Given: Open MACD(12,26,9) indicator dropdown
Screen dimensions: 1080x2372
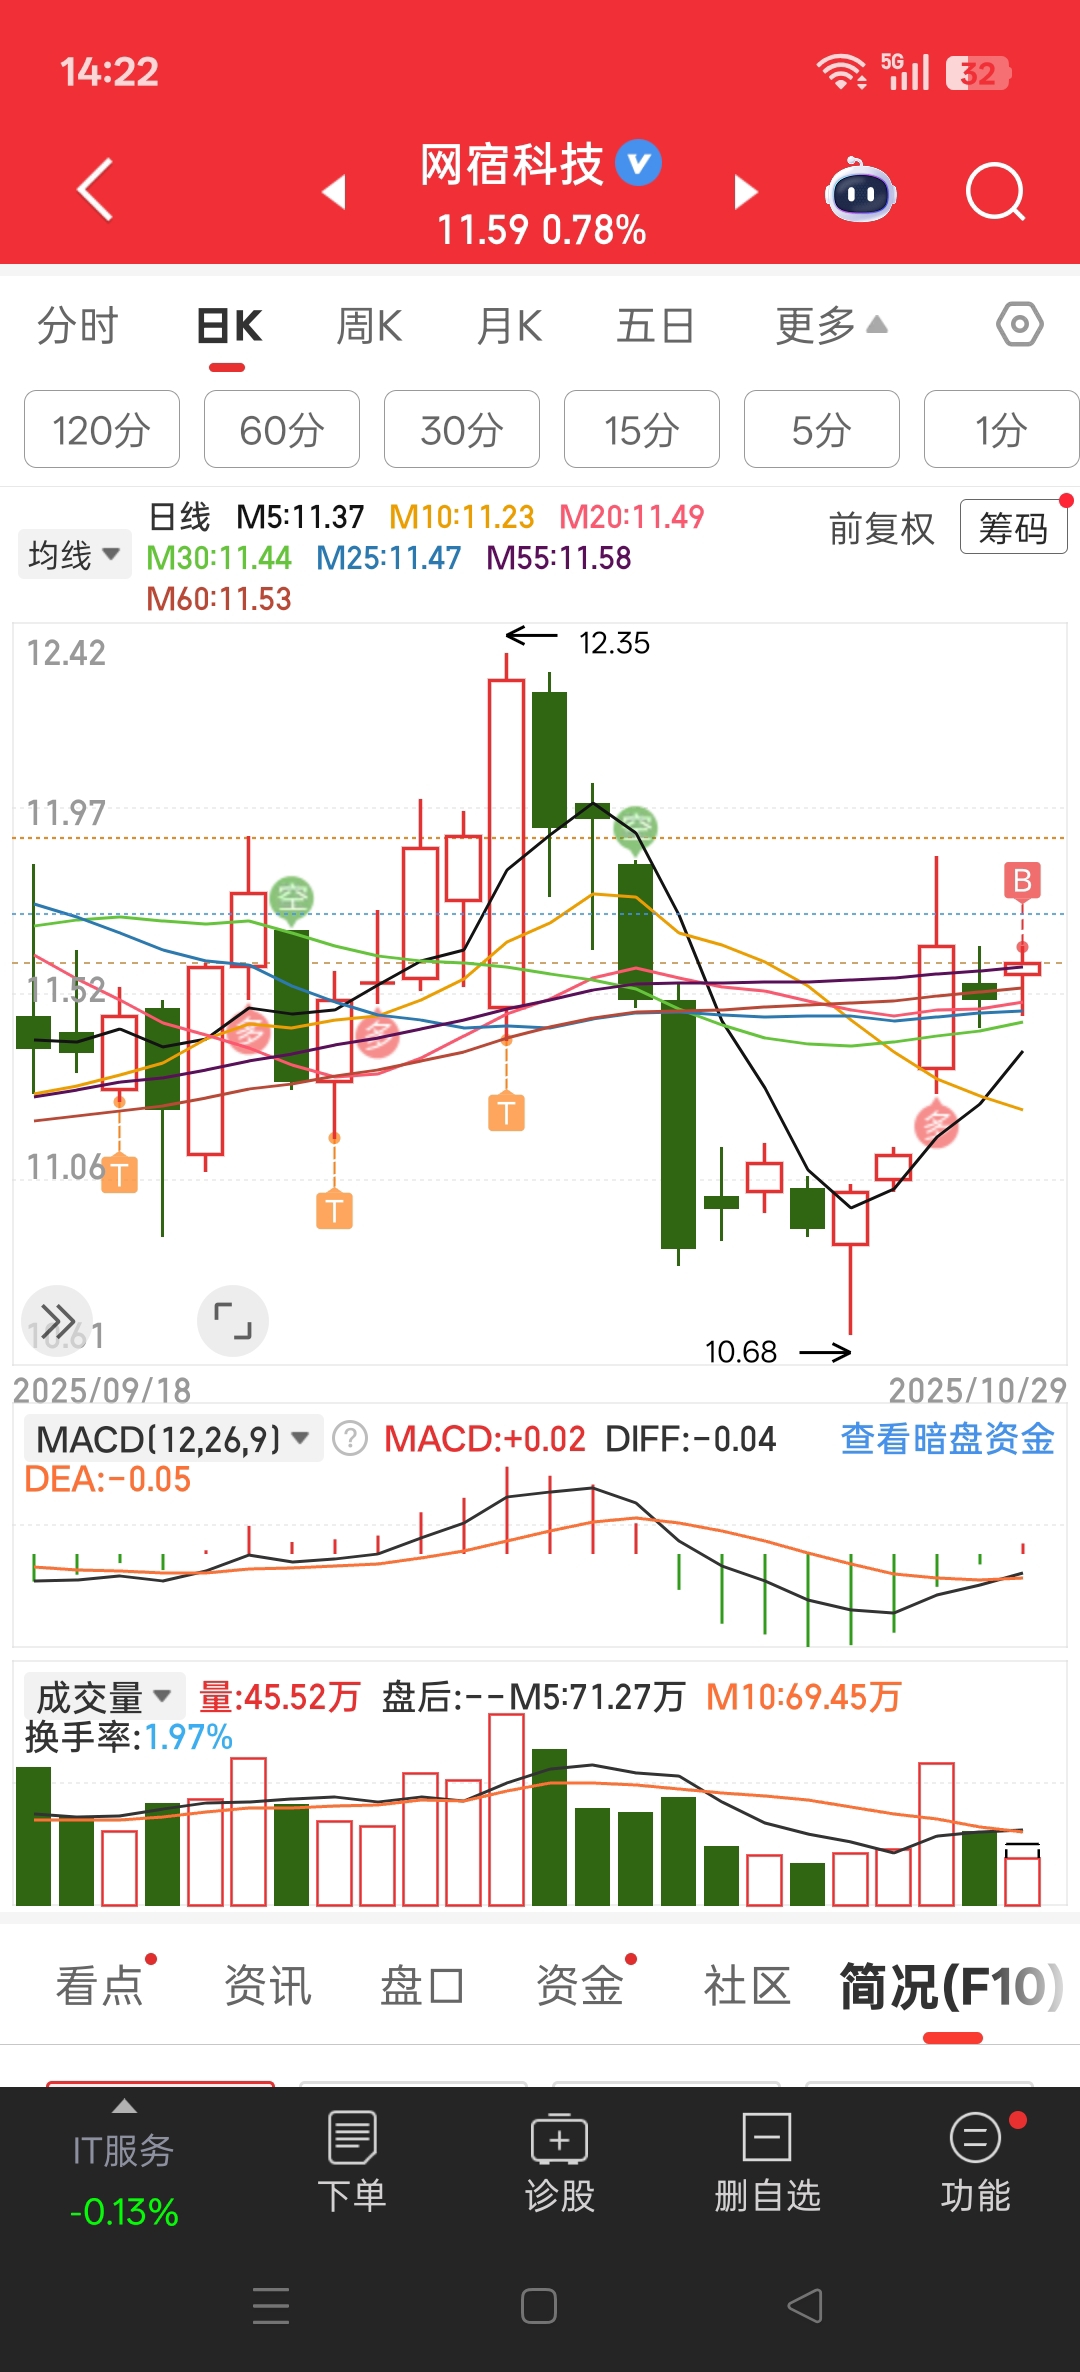Looking at the screenshot, I should click(x=173, y=1439).
